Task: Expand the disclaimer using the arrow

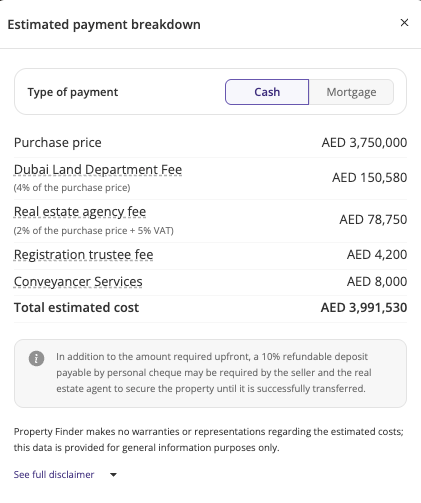Action: pyautogui.click(x=113, y=475)
